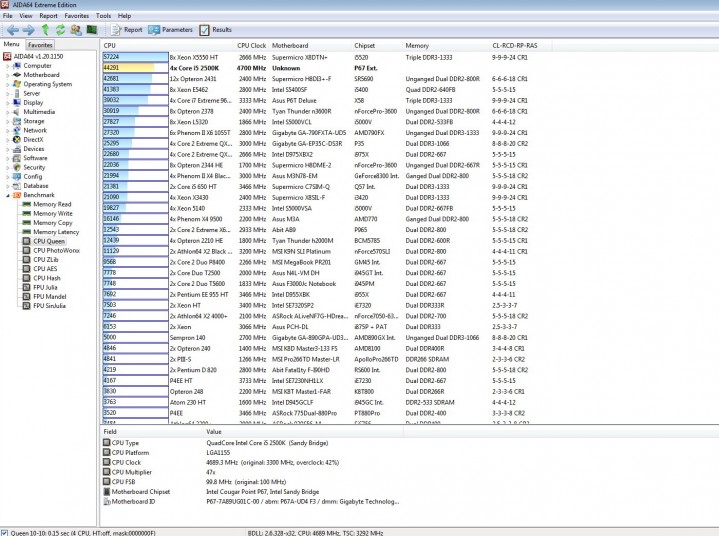Select the Database icon in tree
719x536 pixels.
click(17, 186)
